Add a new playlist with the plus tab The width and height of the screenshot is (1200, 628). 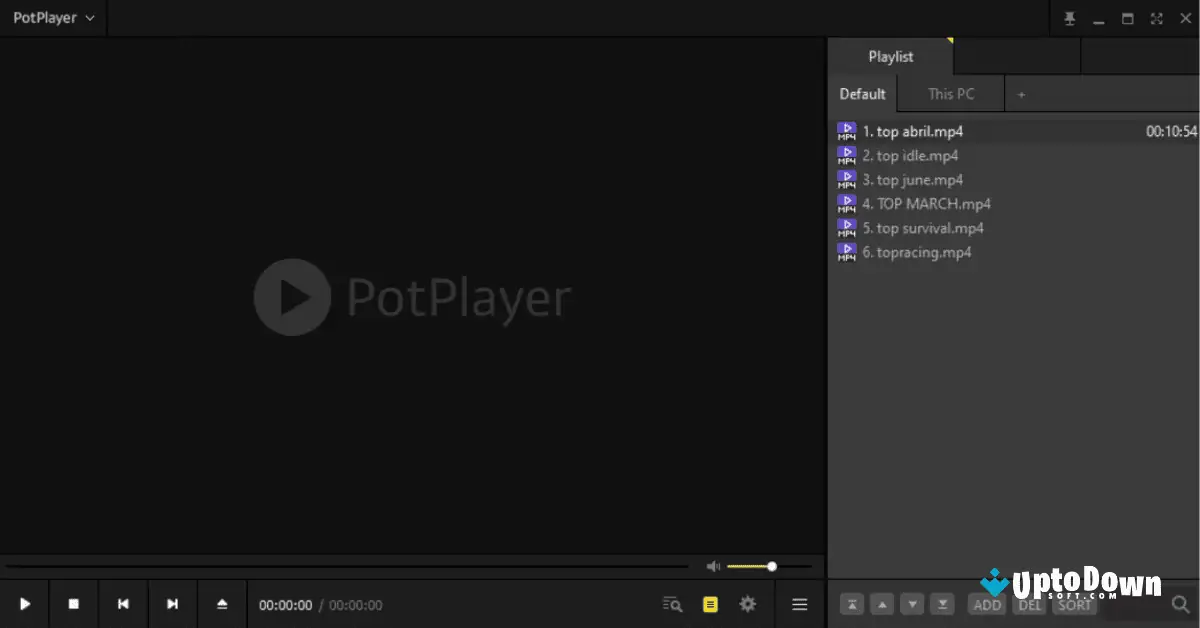[x=1021, y=93]
